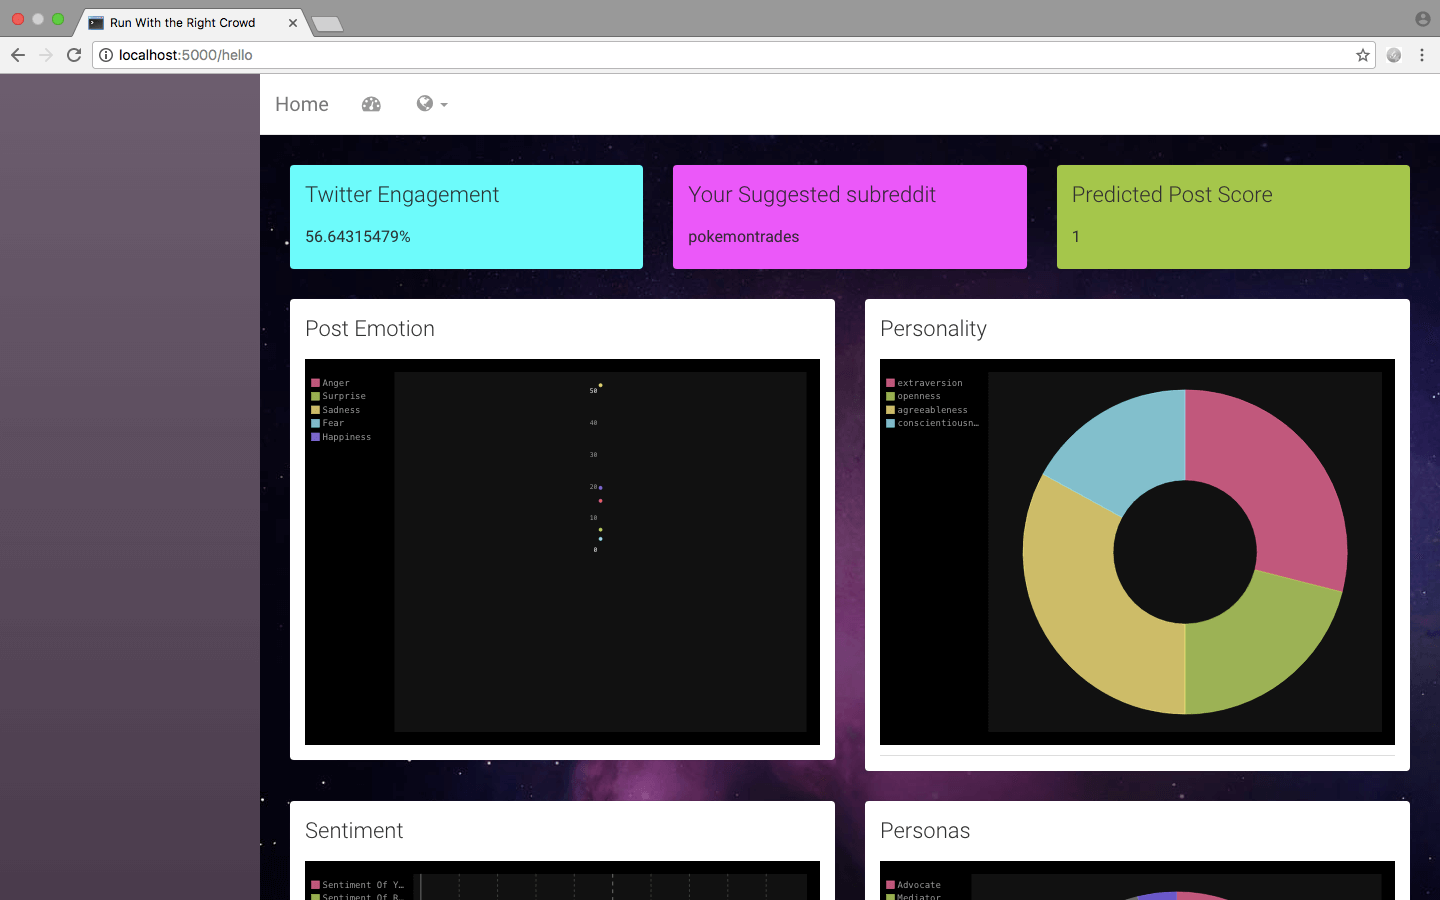1440x900 pixels.
Task: View site info icon in address bar
Action: tap(106, 55)
